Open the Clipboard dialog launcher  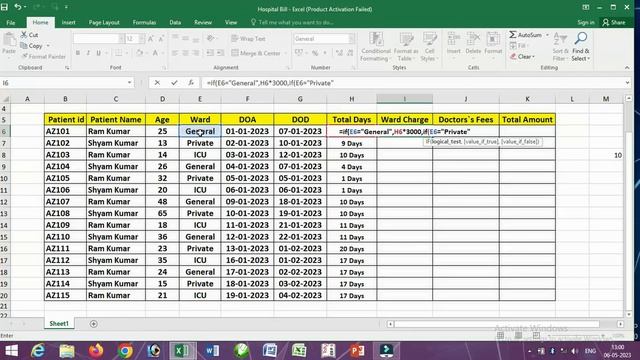[67, 68]
